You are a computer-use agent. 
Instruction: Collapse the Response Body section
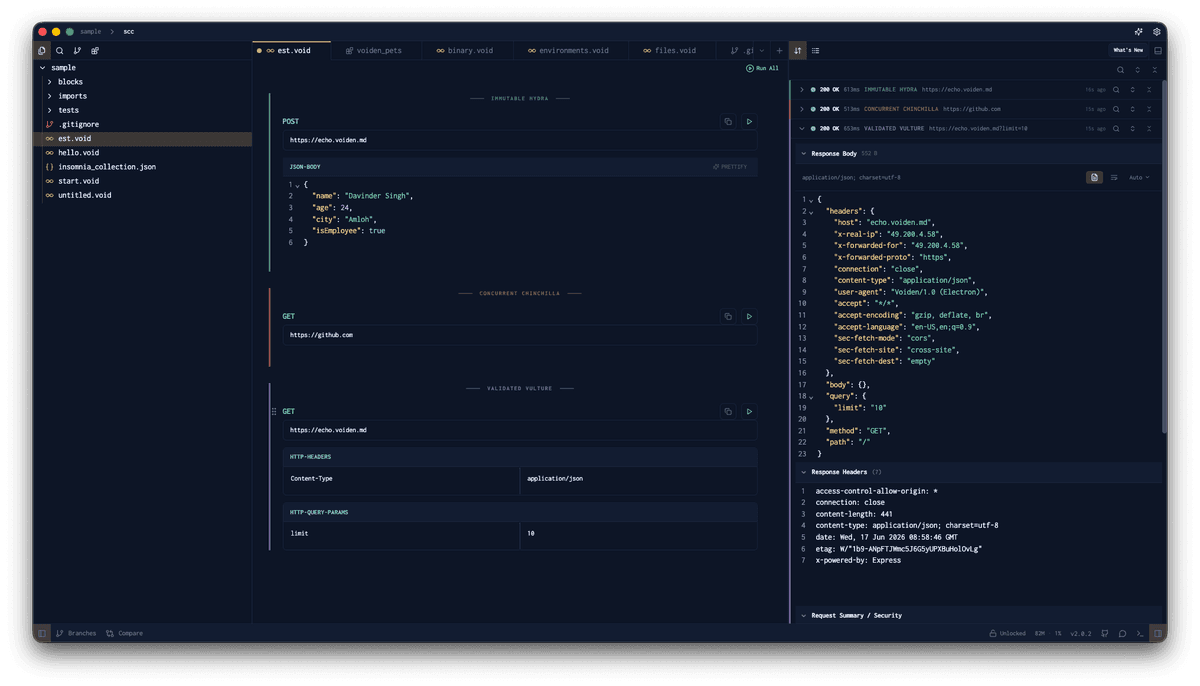[x=803, y=154]
